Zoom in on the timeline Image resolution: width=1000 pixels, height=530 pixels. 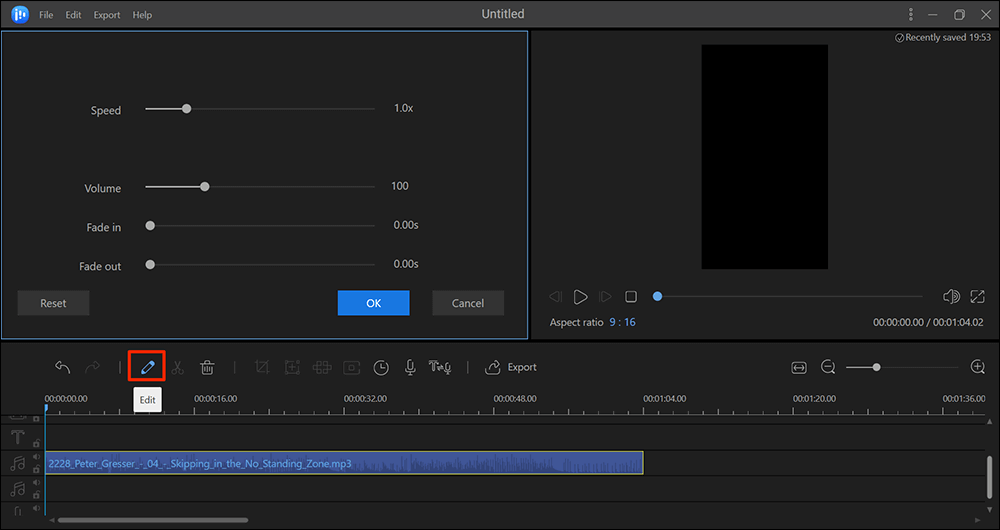(978, 367)
